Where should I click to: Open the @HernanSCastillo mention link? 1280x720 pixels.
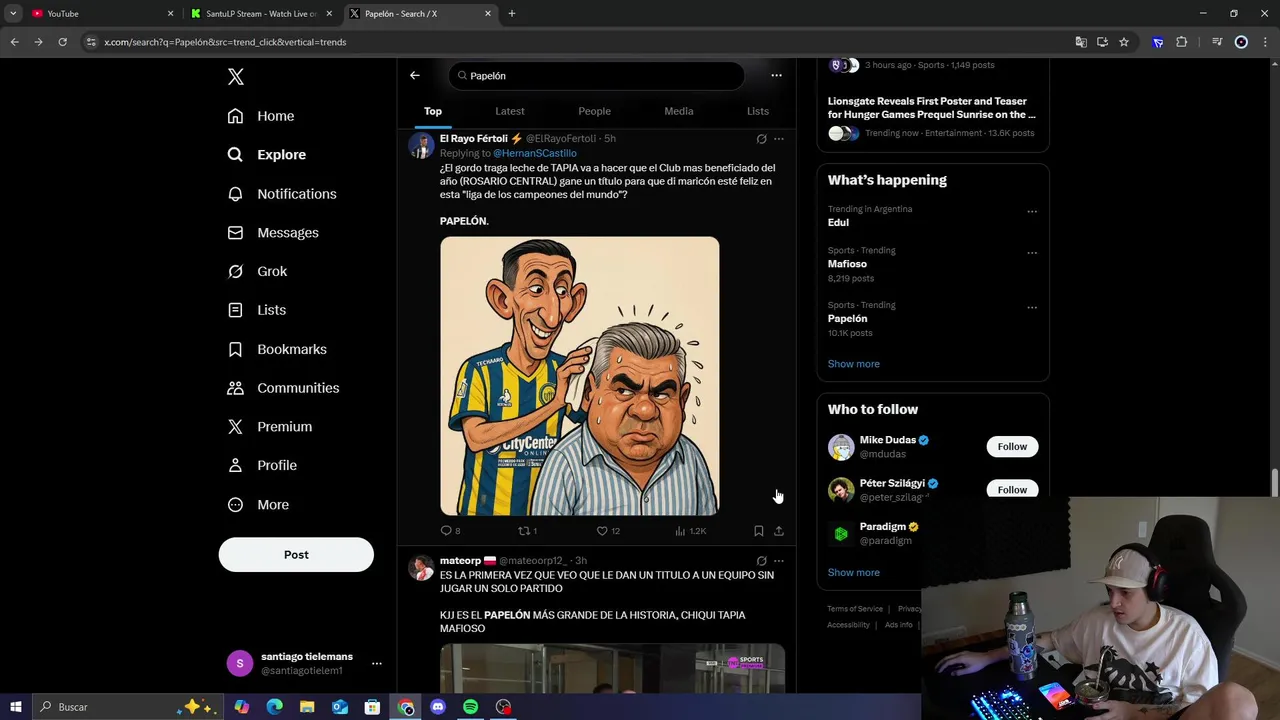tap(535, 153)
